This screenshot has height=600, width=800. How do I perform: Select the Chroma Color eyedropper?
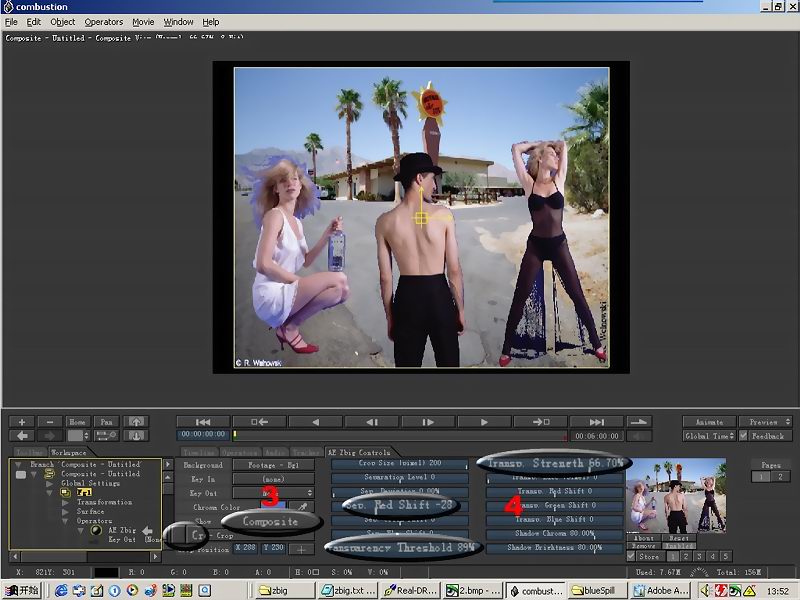[302, 507]
